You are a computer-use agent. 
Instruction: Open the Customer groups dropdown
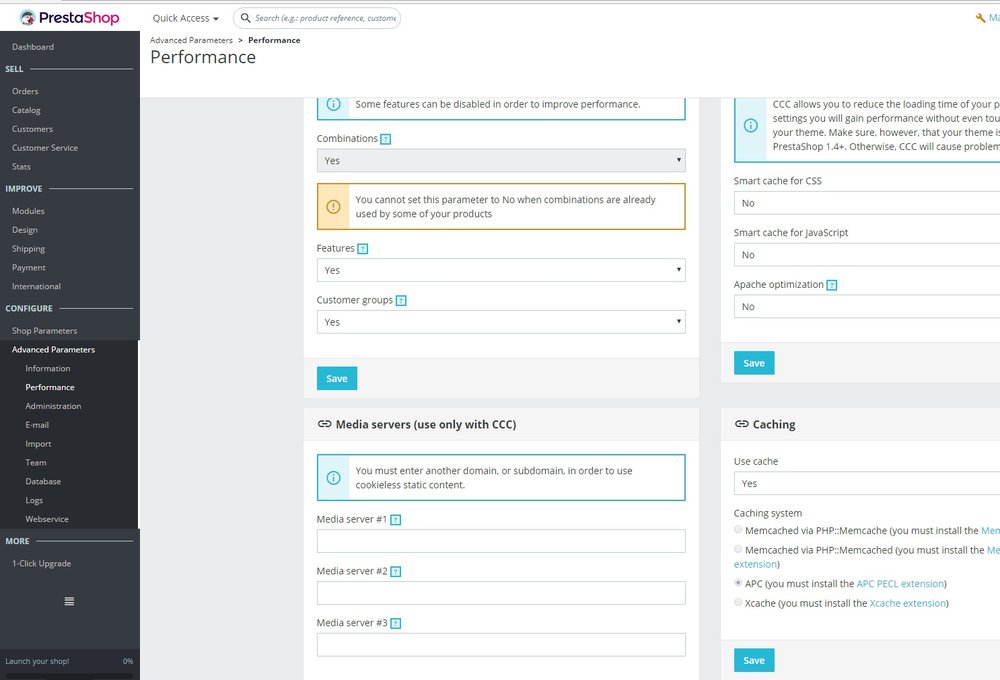tap(501, 322)
